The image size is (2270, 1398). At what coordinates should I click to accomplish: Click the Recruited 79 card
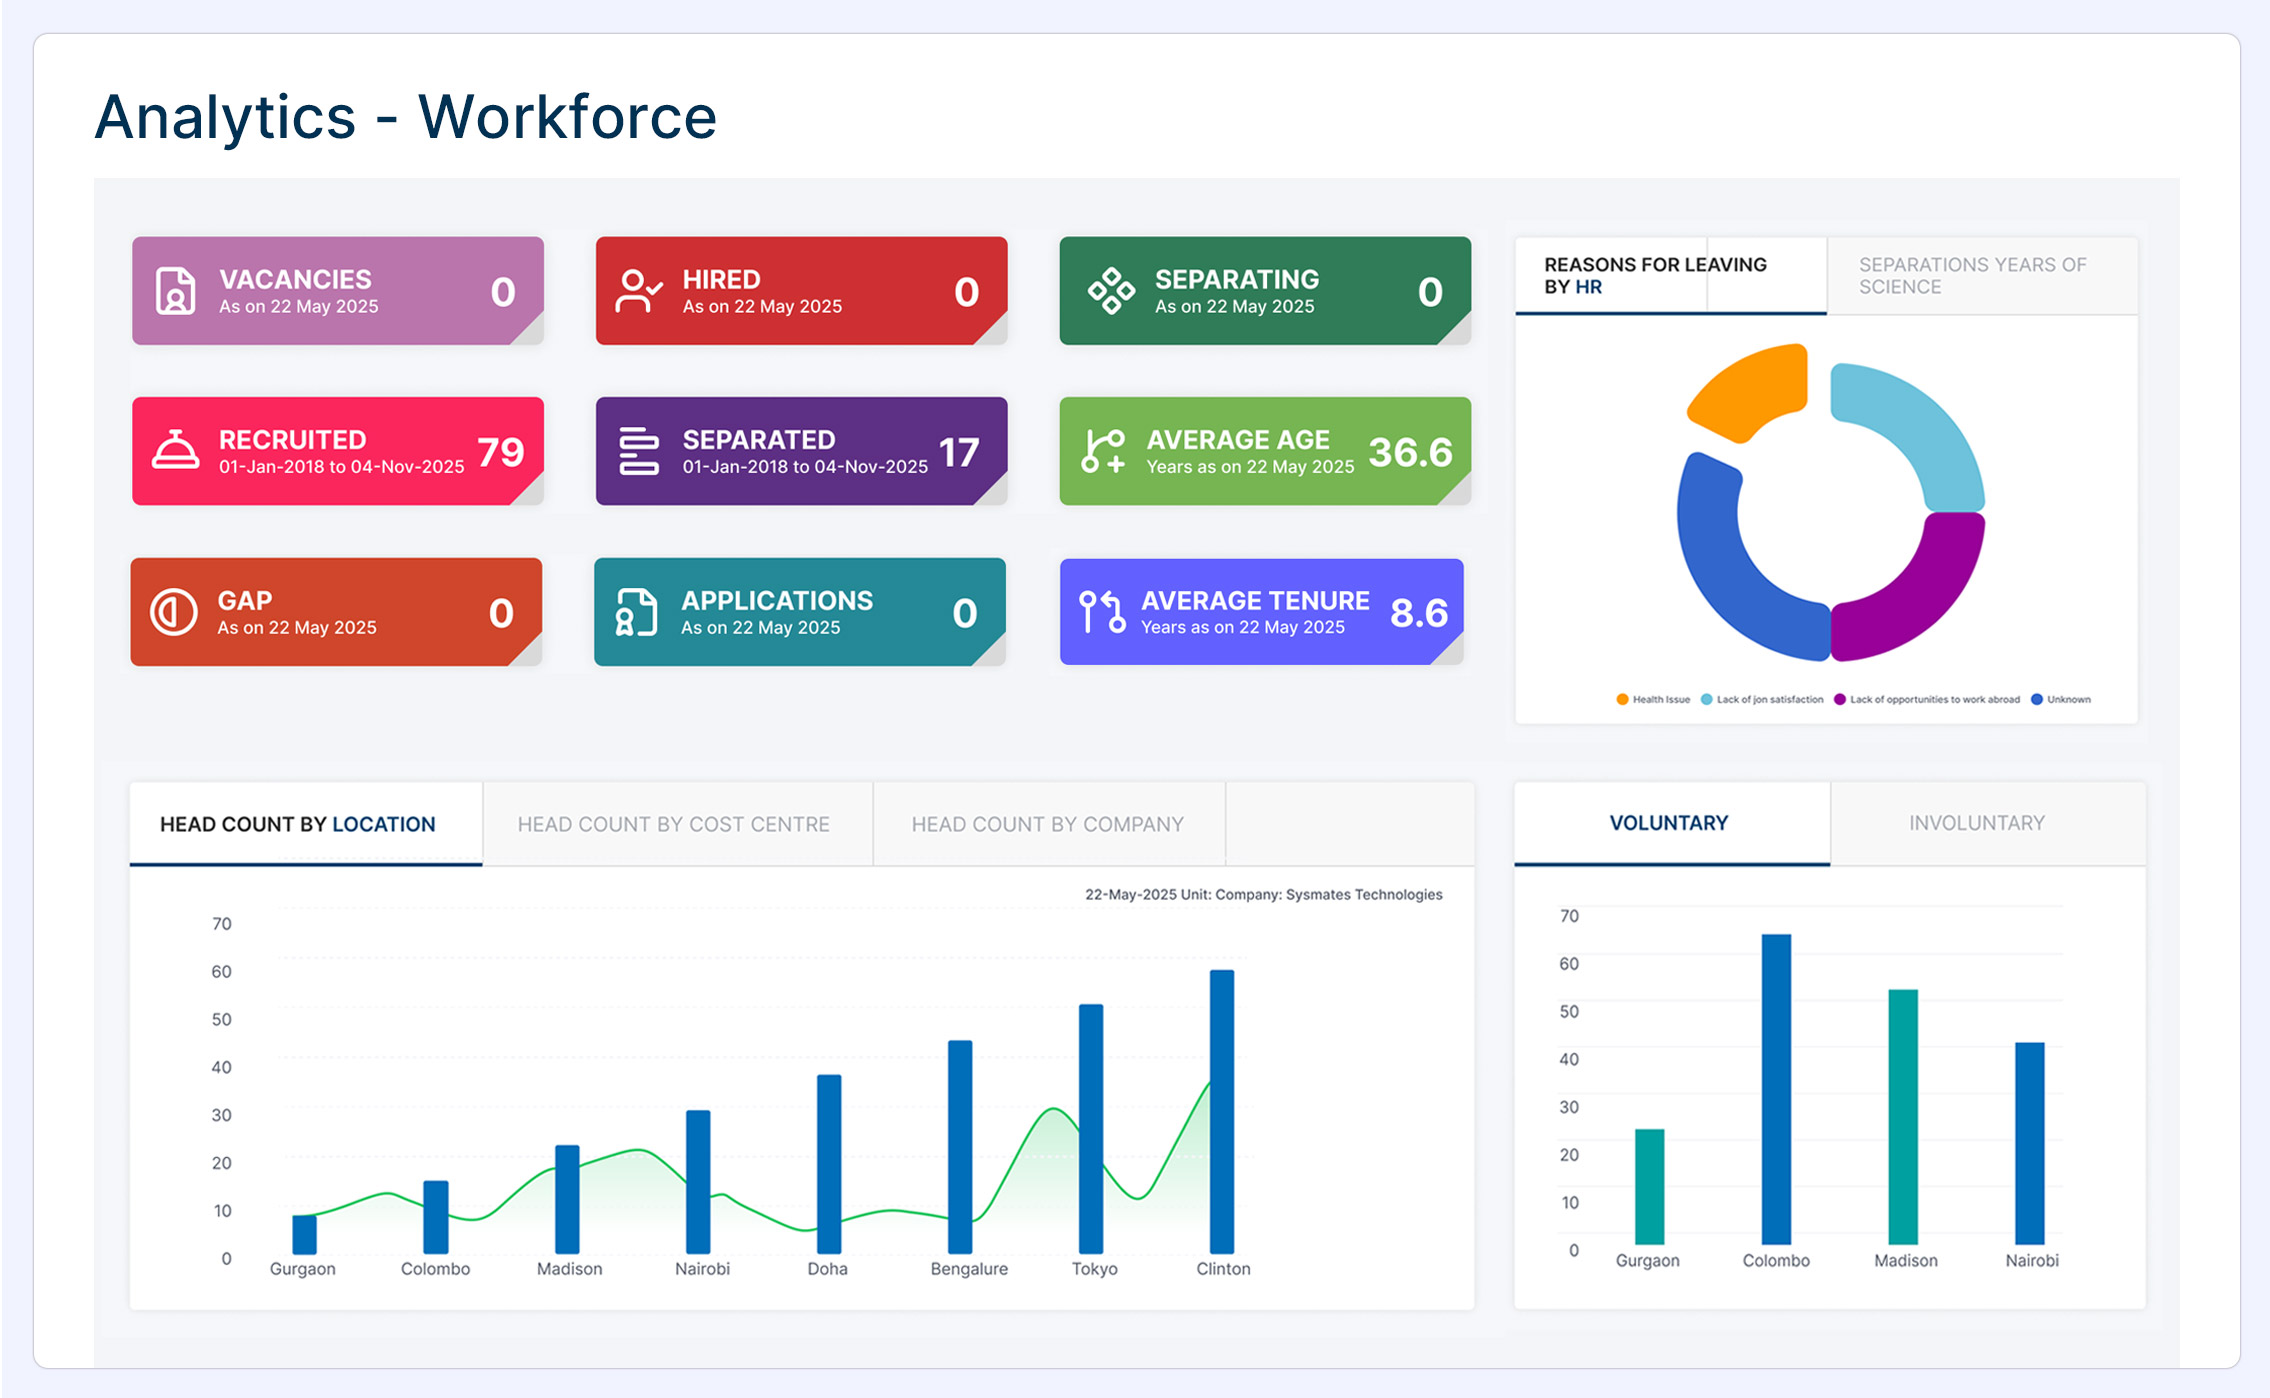(x=338, y=451)
